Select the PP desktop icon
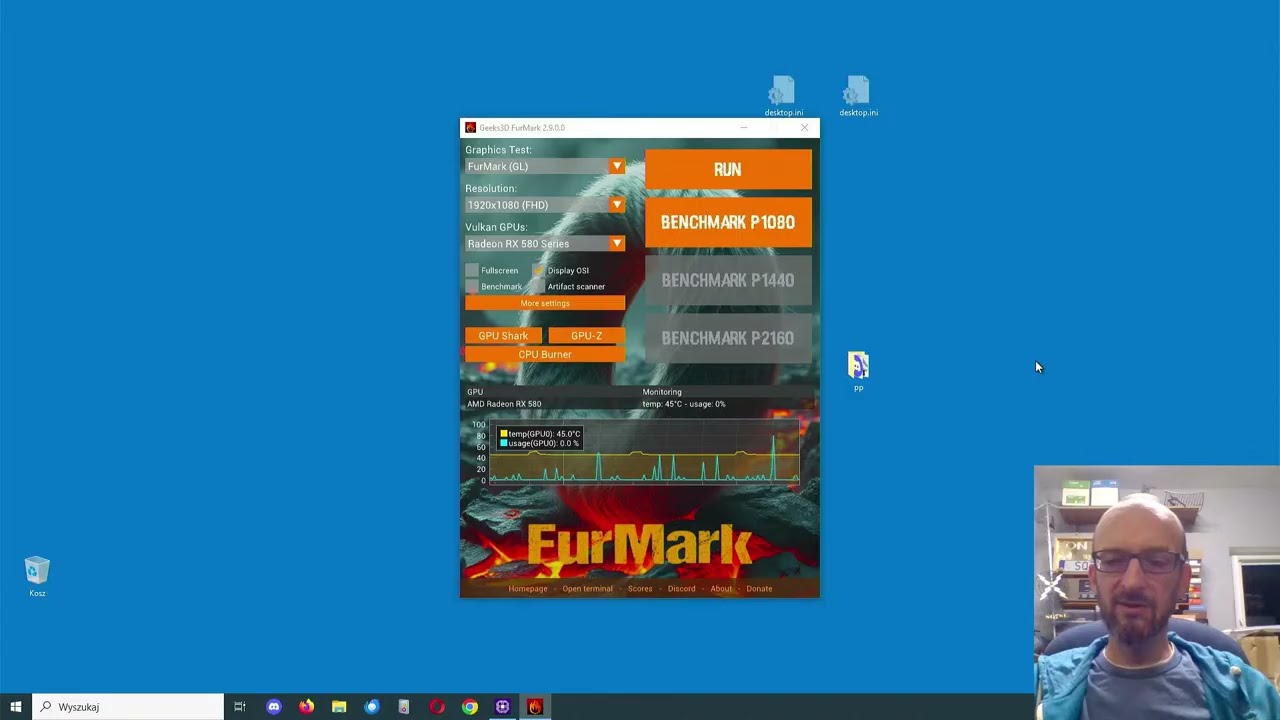 point(858,371)
